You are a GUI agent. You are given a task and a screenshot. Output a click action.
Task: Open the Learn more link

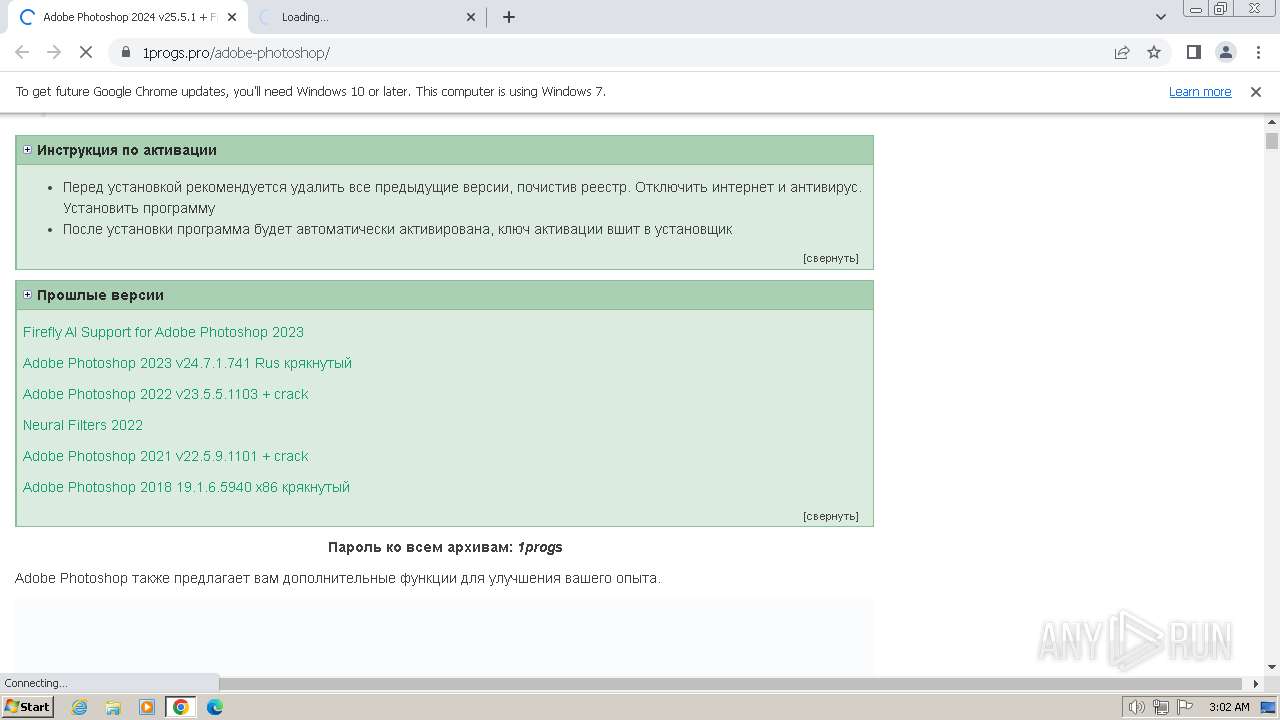1200,92
